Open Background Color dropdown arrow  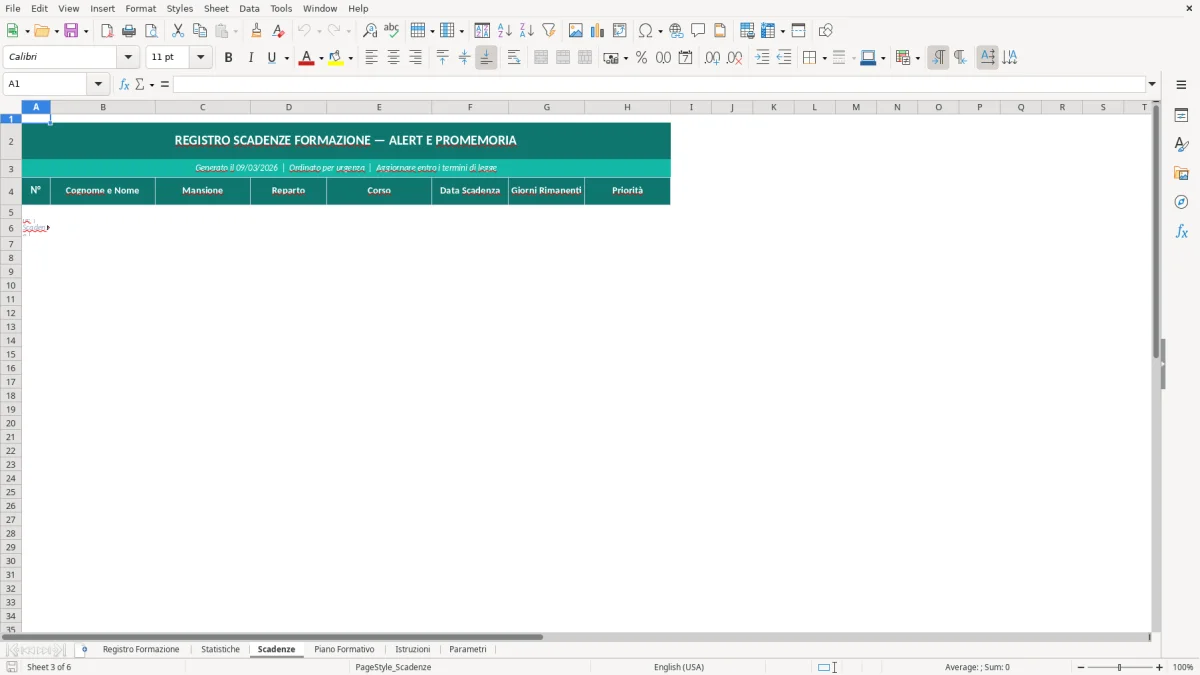pos(351,59)
